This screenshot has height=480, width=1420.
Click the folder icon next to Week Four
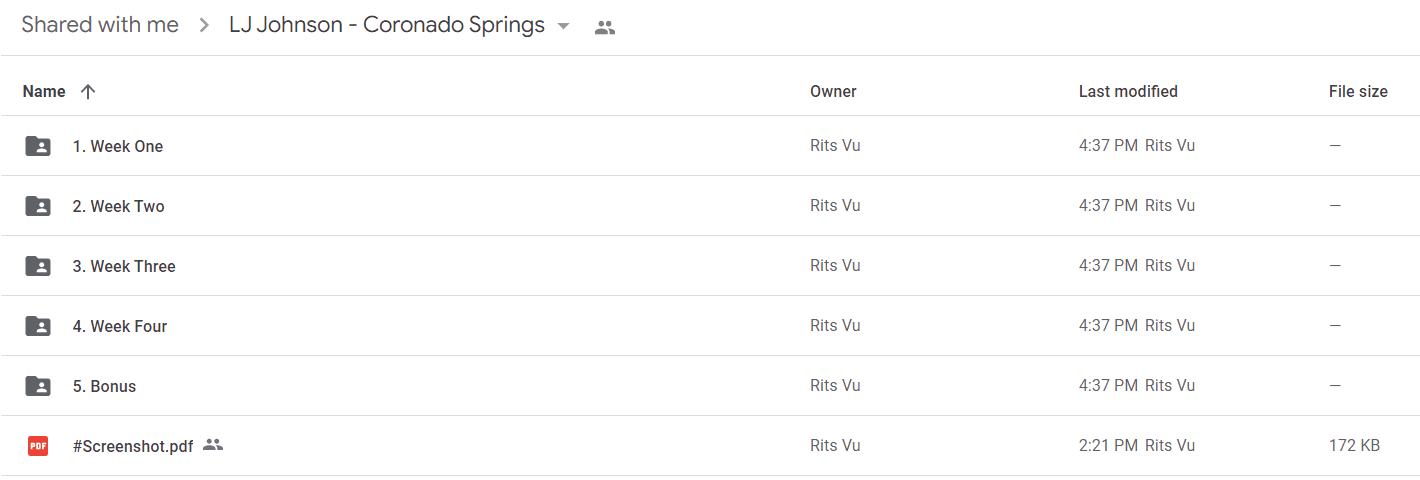[x=38, y=326]
